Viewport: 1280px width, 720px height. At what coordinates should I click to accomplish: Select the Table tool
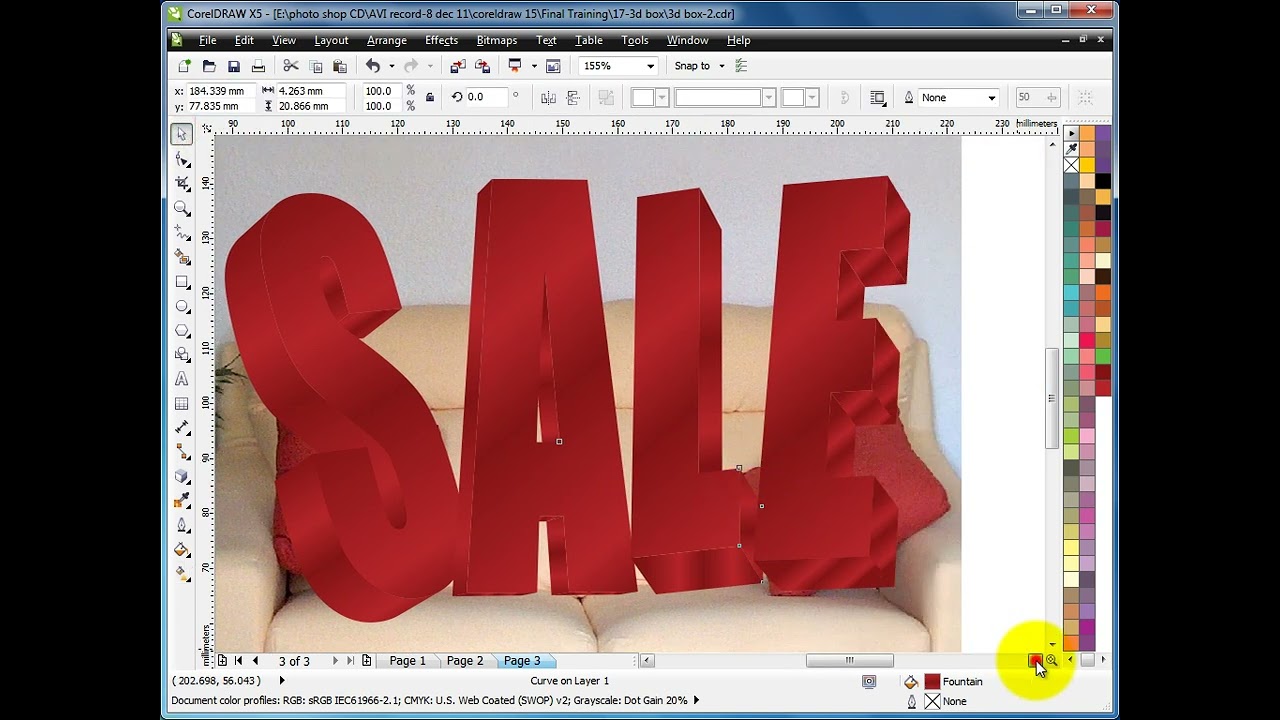(181, 404)
